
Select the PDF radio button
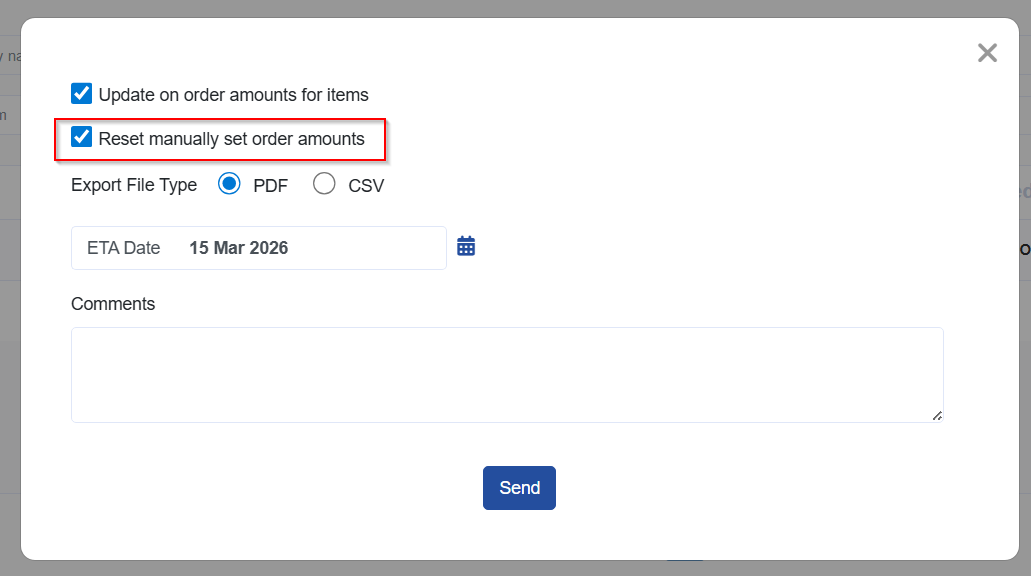(x=229, y=184)
